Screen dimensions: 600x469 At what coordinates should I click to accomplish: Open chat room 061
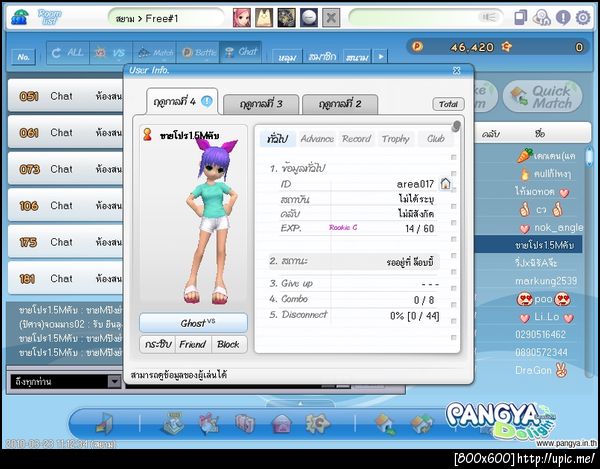pos(66,132)
